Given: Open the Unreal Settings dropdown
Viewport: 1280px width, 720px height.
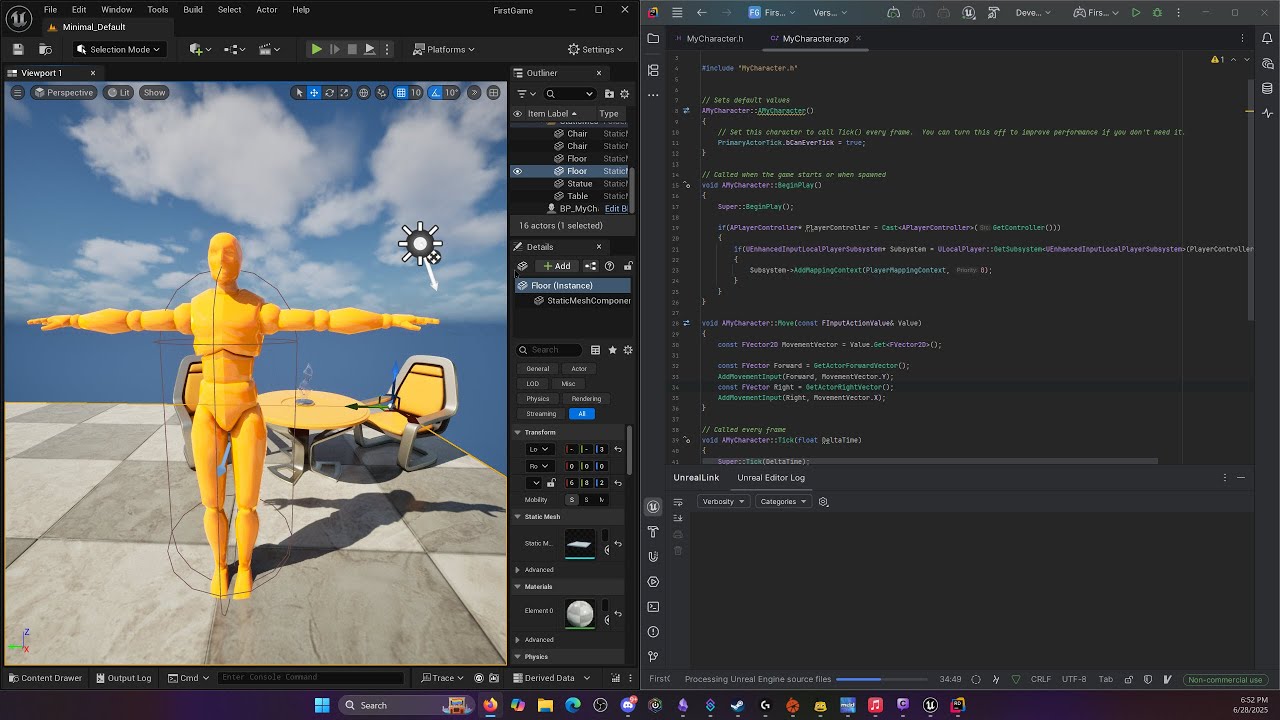Looking at the screenshot, I should (x=596, y=49).
